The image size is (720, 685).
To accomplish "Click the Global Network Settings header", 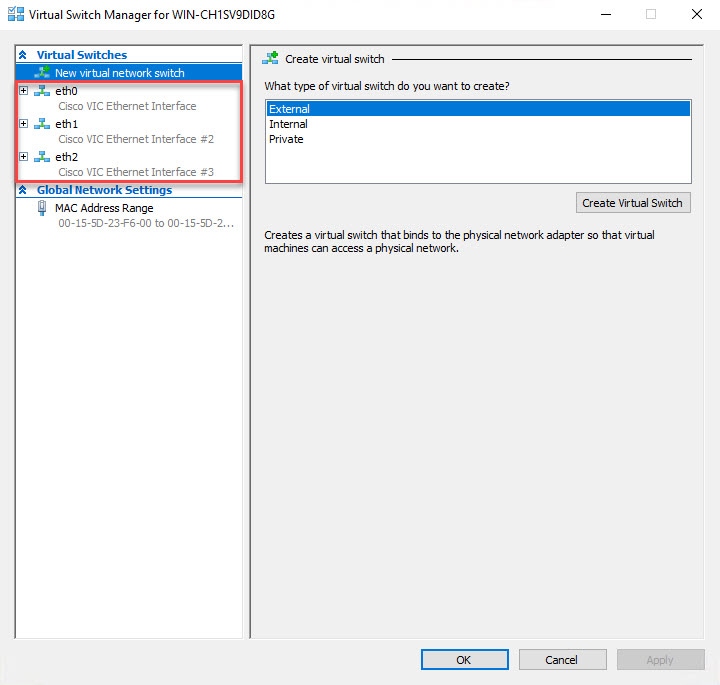I will 104,190.
